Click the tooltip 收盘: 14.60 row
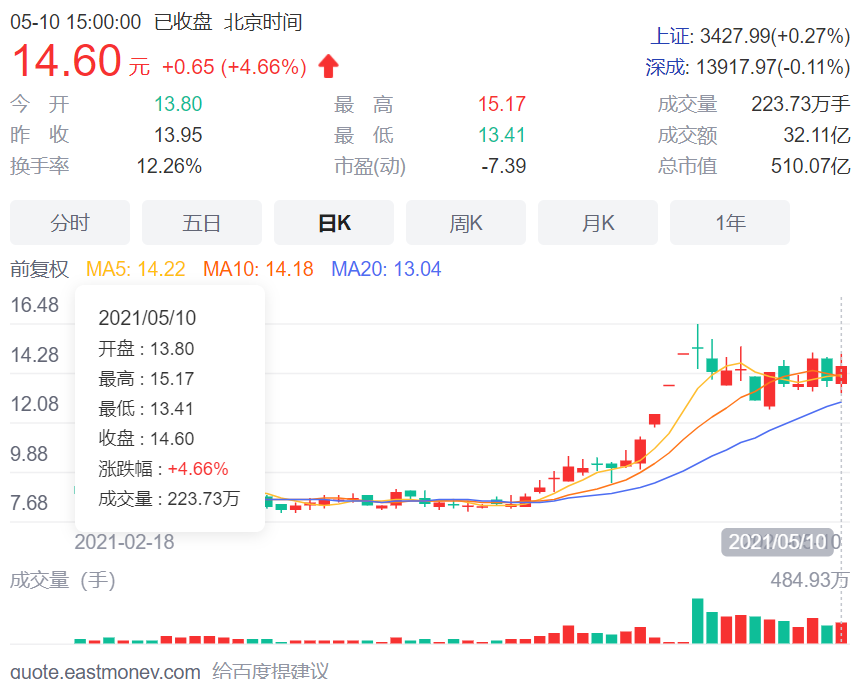Viewport: 860px width, 679px height. [x=146, y=439]
